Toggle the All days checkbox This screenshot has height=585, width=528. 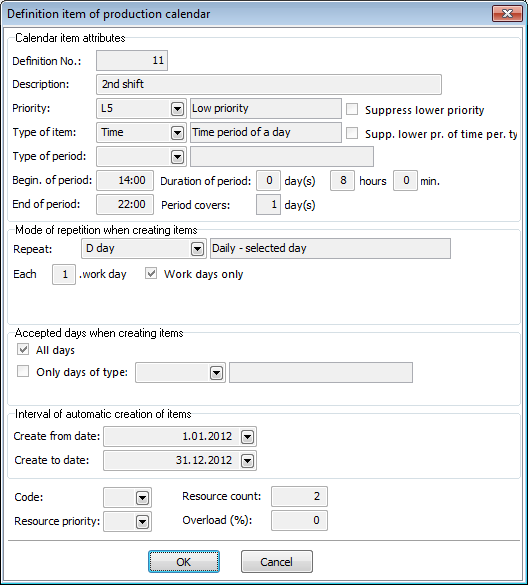pos(23,350)
